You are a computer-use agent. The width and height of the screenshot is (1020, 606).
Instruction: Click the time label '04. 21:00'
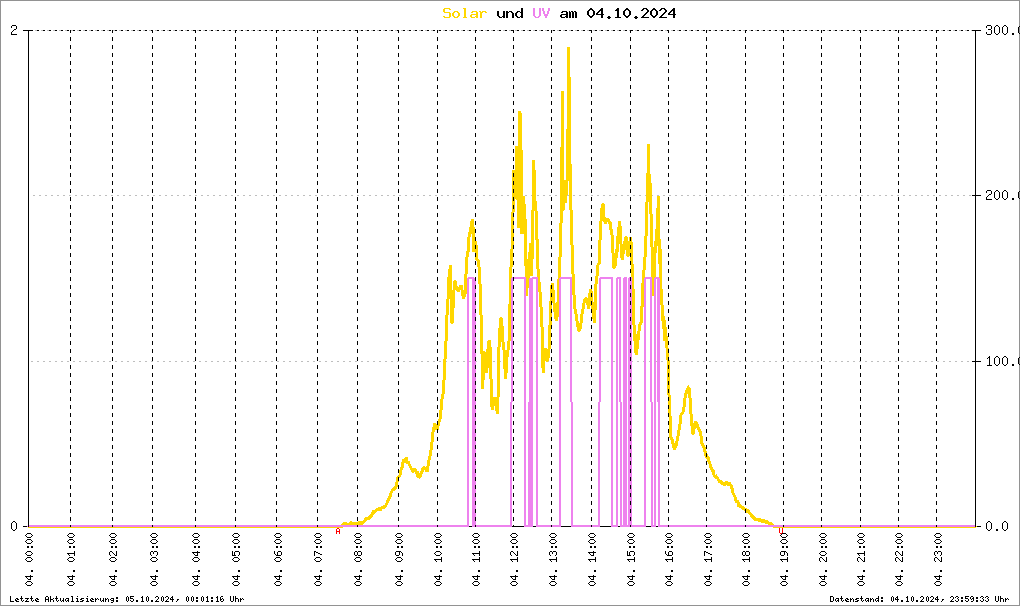(x=861, y=560)
